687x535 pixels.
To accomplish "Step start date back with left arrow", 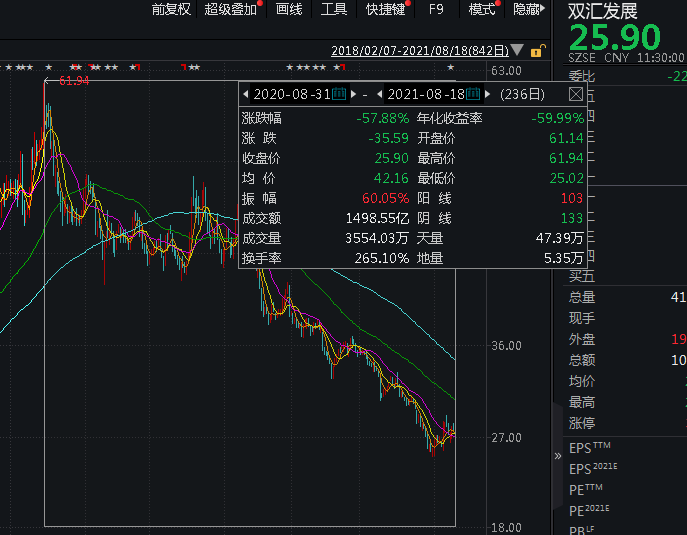I will click(x=245, y=94).
